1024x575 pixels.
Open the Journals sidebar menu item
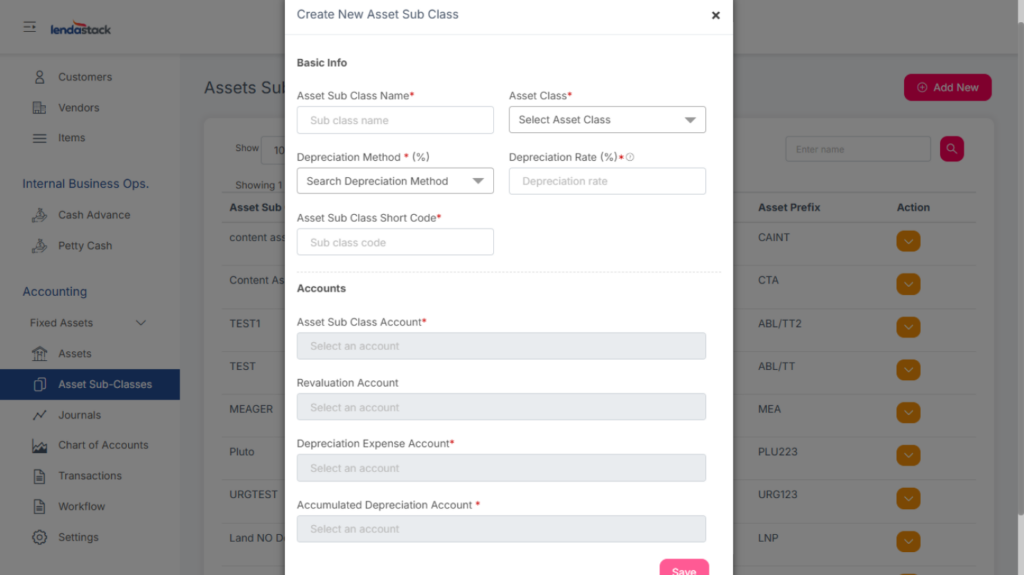coord(79,415)
